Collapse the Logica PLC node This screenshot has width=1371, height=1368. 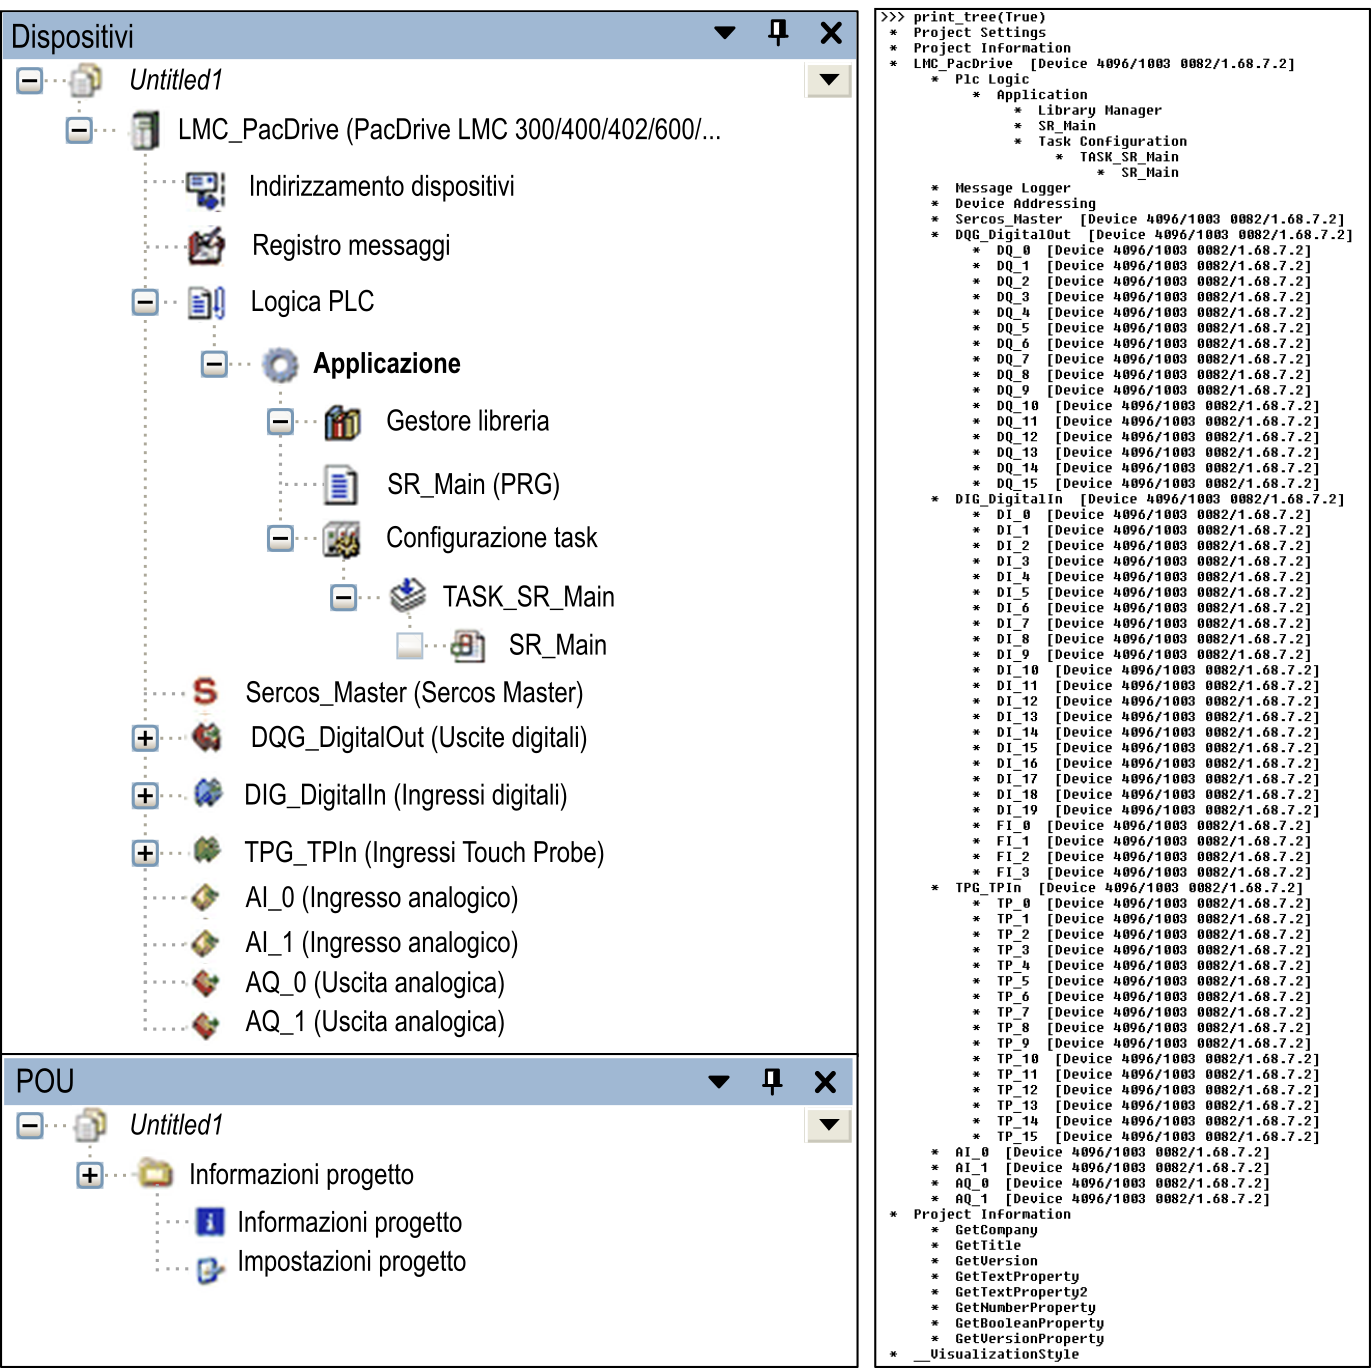(x=145, y=302)
